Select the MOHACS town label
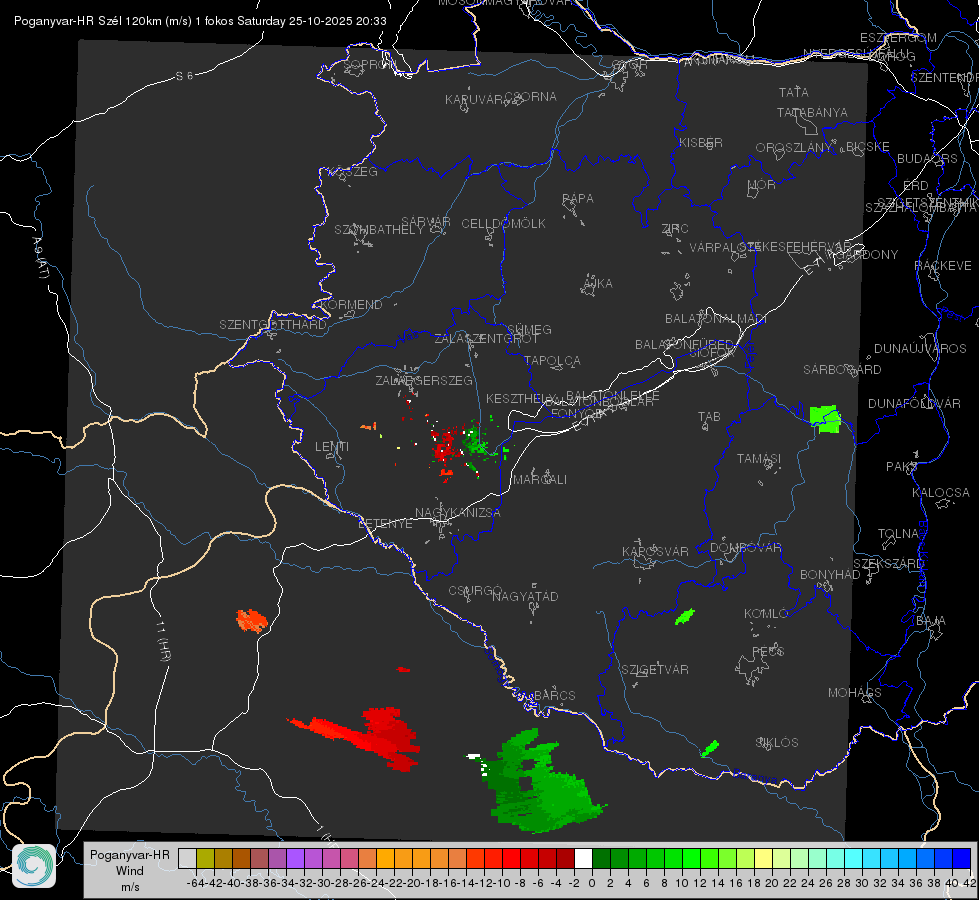979x900 pixels. point(855,693)
